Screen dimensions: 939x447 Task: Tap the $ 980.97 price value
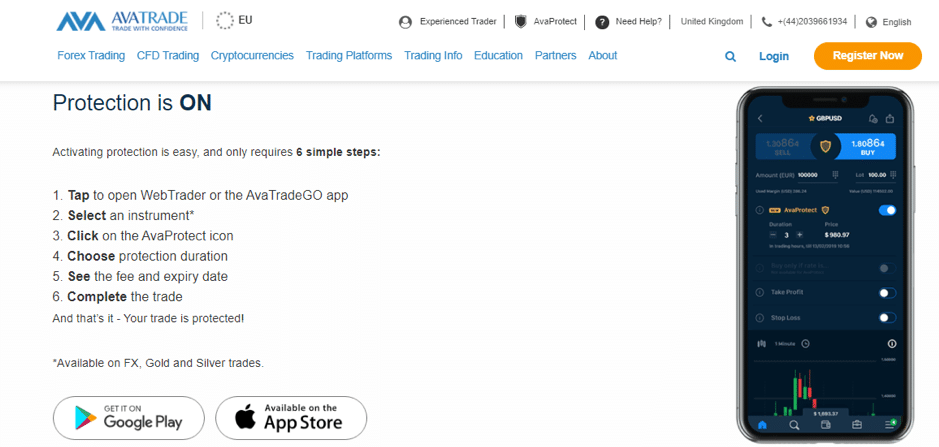[x=837, y=235]
